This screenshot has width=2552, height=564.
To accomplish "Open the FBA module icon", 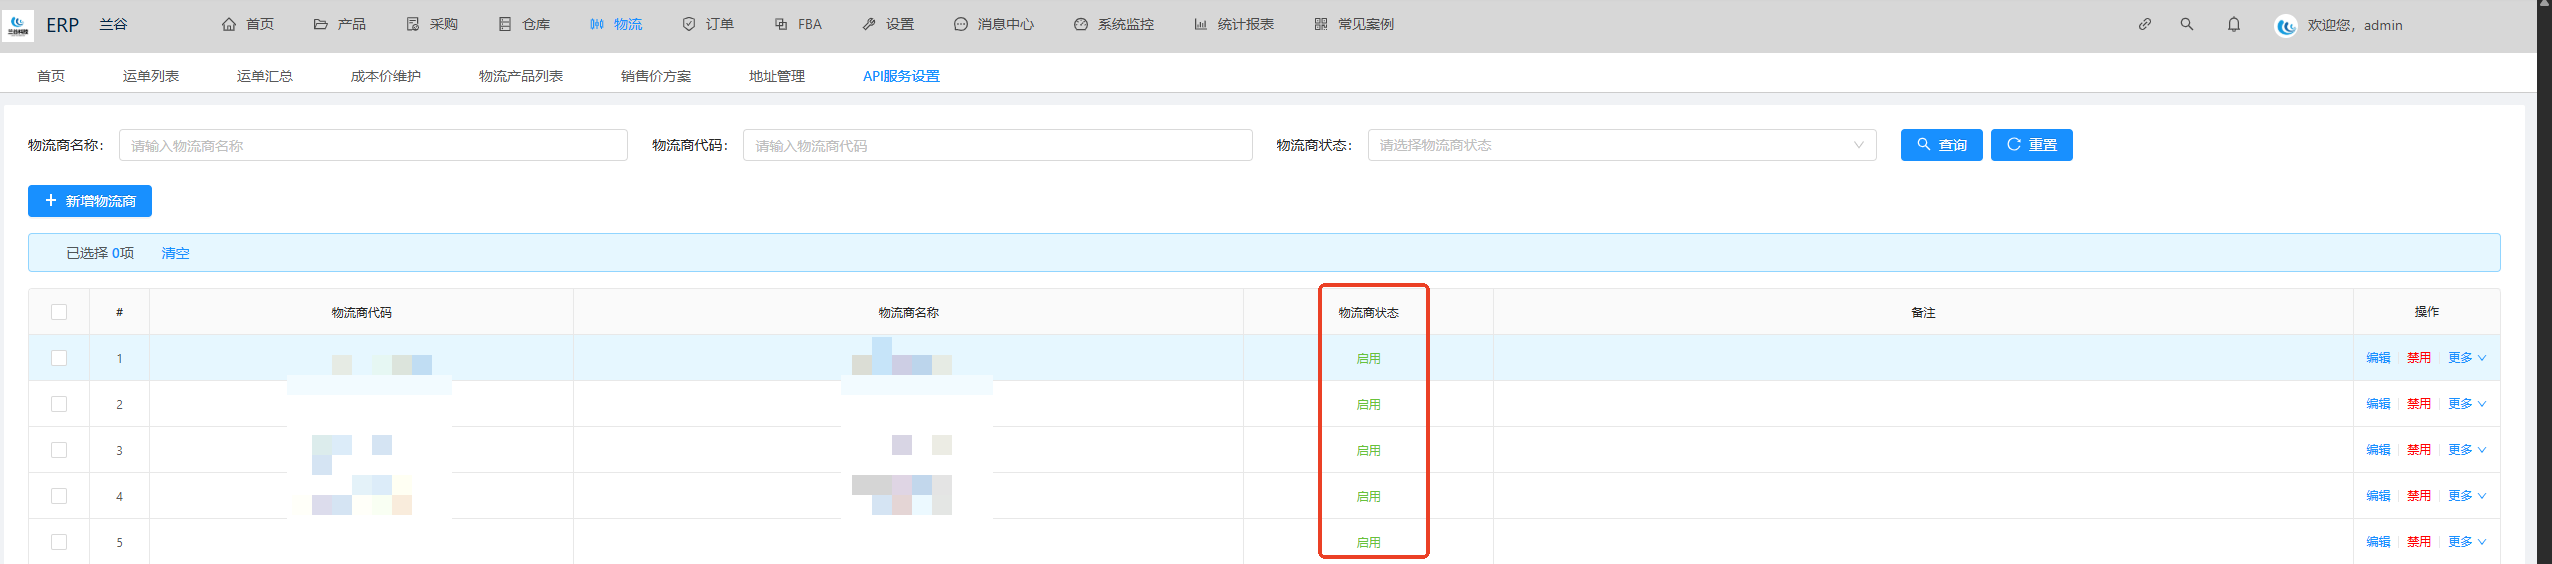I will click(781, 24).
